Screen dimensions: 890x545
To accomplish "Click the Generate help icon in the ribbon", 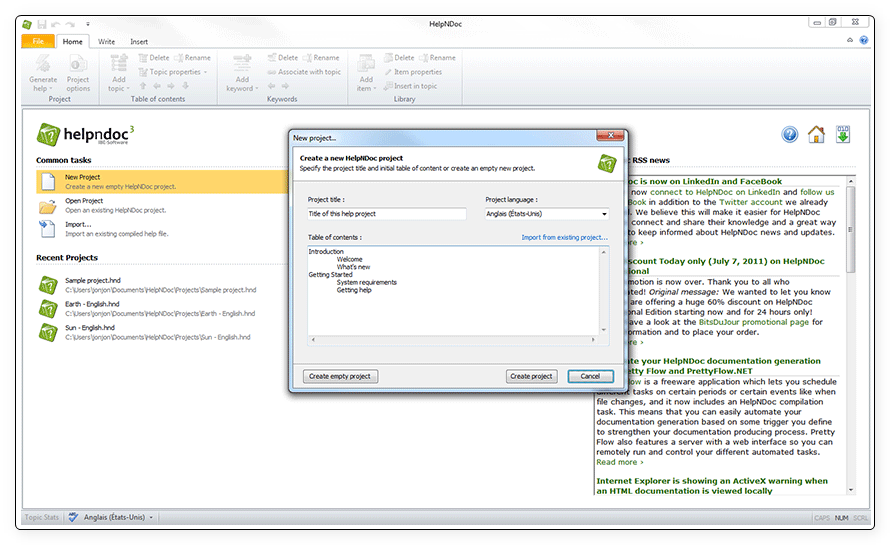I will [43, 64].
